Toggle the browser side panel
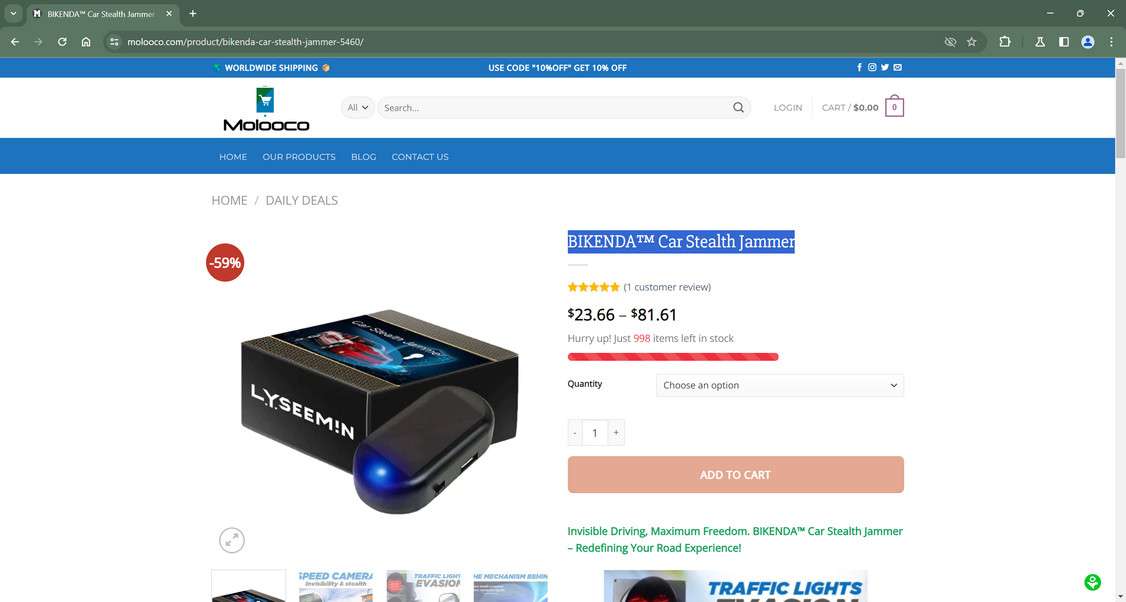Screen dimensions: 1126x602 tap(1064, 42)
